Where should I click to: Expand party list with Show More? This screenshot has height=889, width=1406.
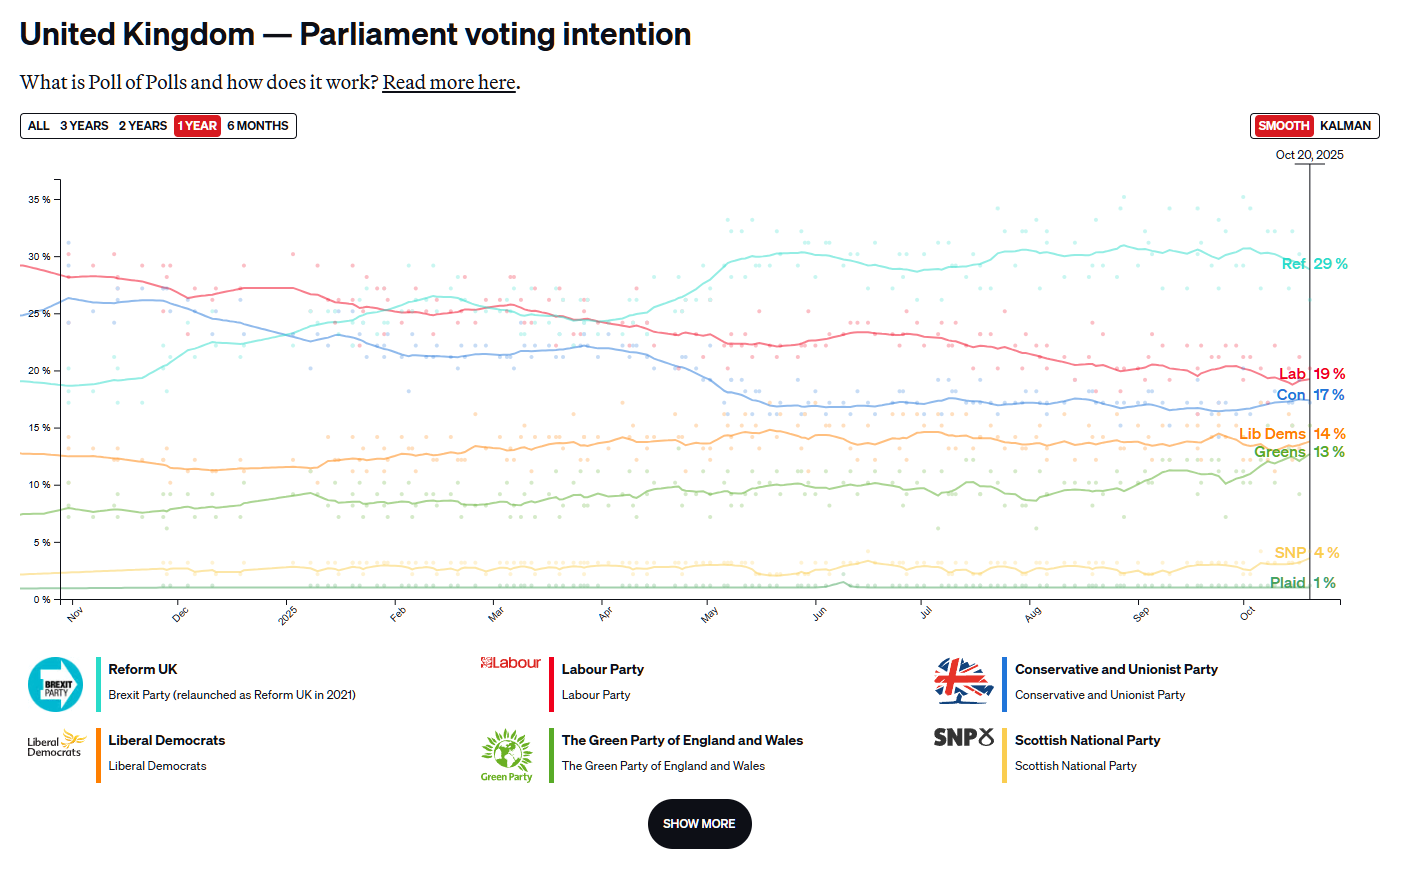coord(699,824)
